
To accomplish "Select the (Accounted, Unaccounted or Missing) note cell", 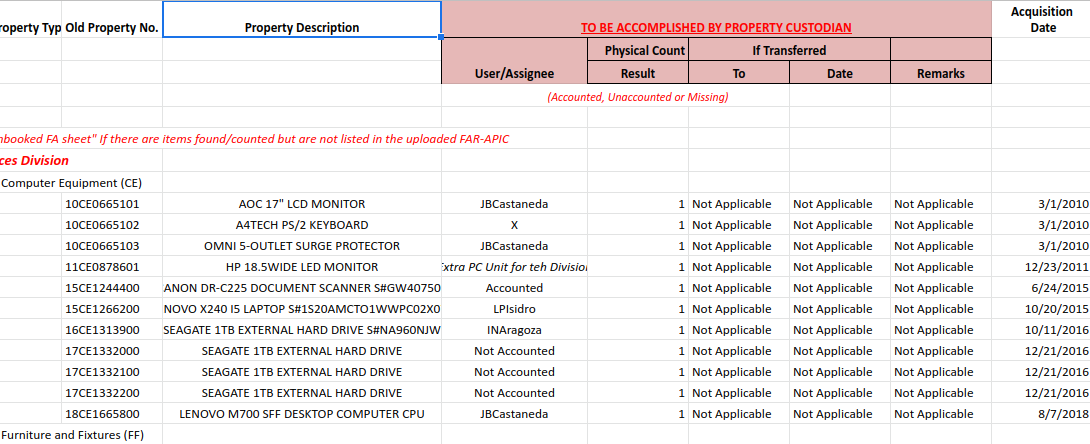I will [637, 97].
